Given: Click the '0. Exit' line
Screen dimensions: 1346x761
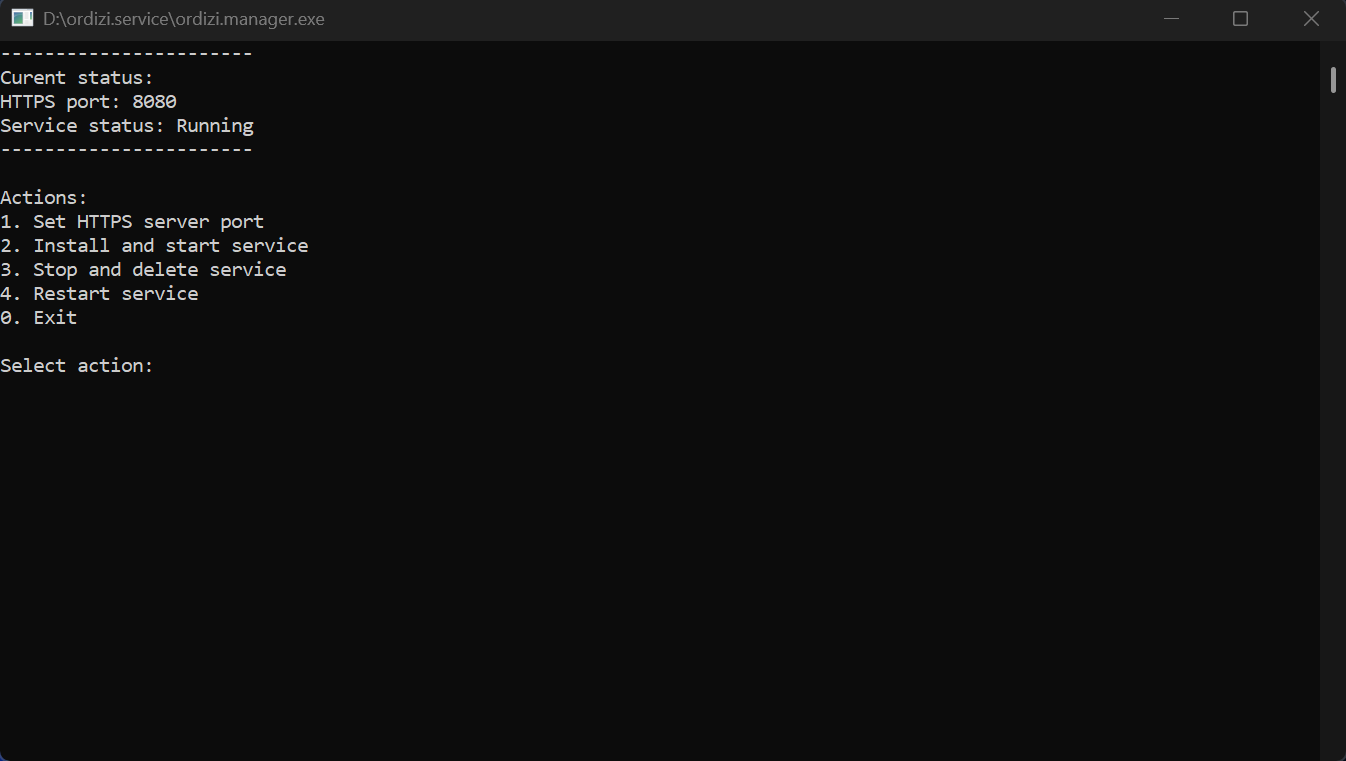Looking at the screenshot, I should (39, 318).
